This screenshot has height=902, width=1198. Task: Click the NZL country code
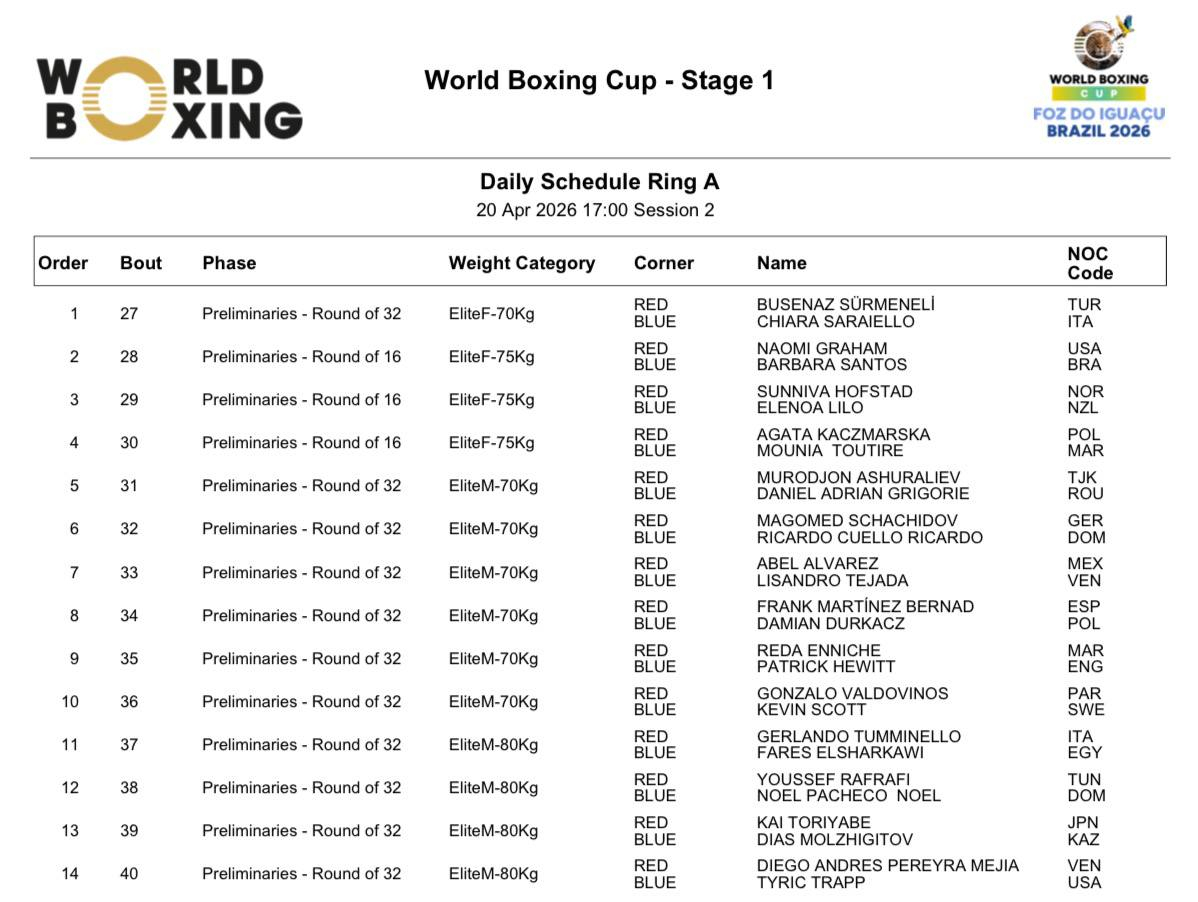(1082, 408)
